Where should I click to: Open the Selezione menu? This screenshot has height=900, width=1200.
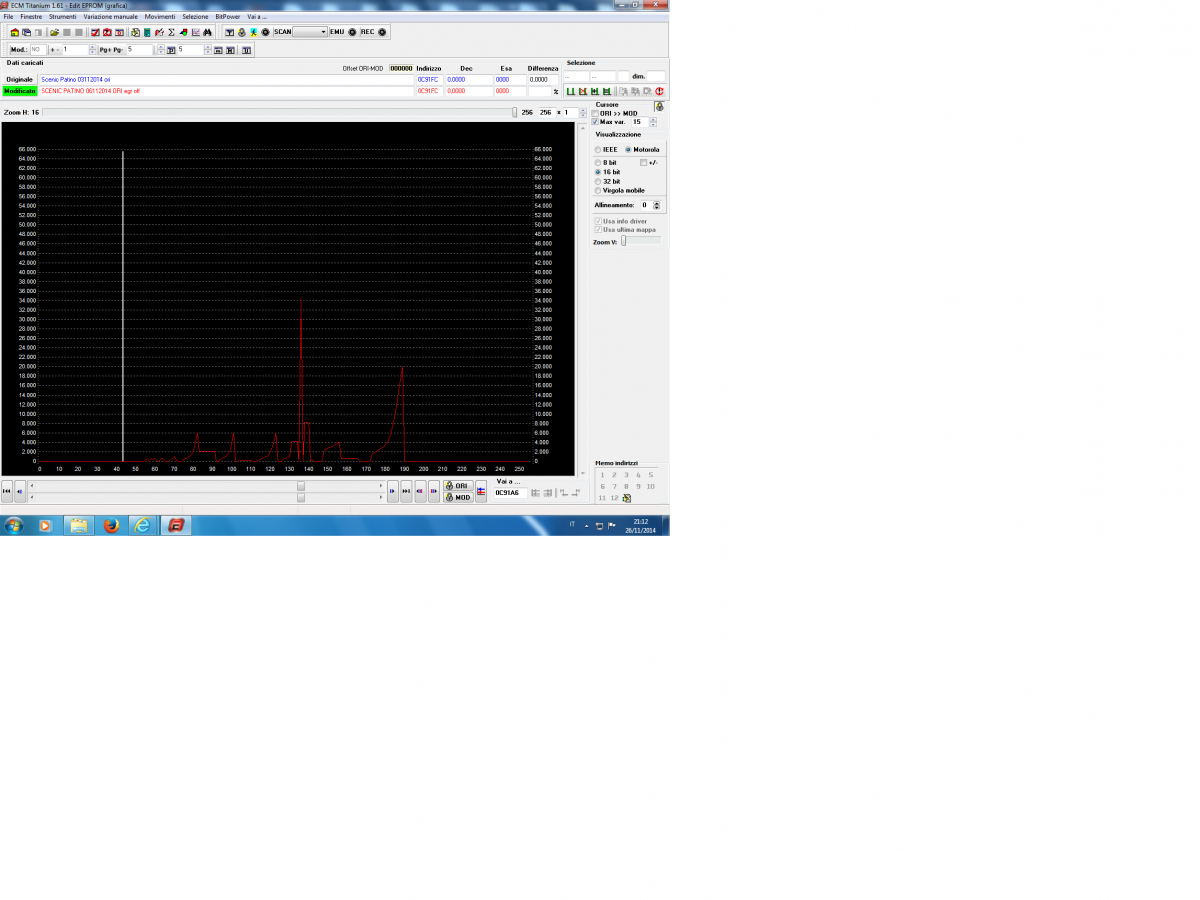click(x=195, y=17)
